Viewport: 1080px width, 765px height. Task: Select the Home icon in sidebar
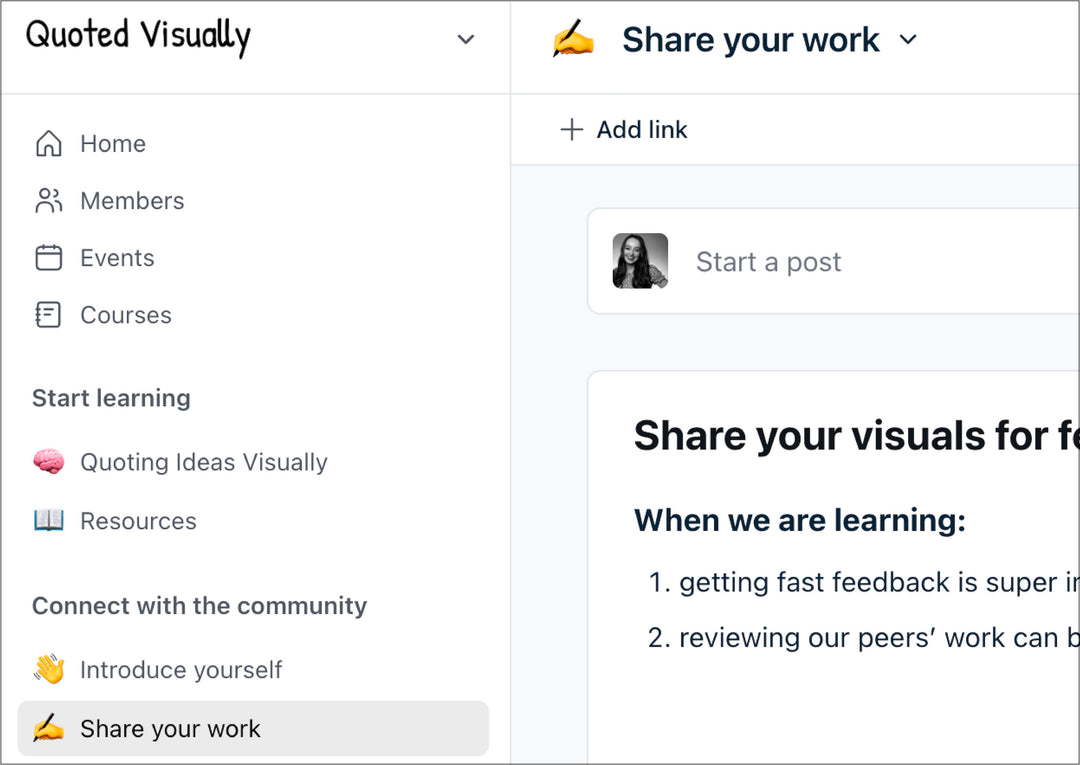click(x=47, y=143)
